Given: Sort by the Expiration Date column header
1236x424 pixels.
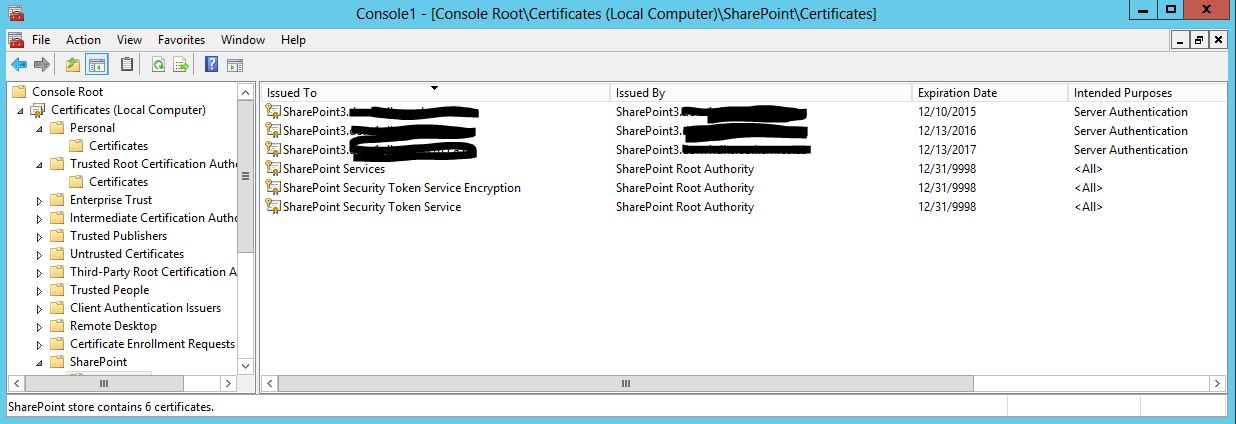Looking at the screenshot, I should coord(990,92).
